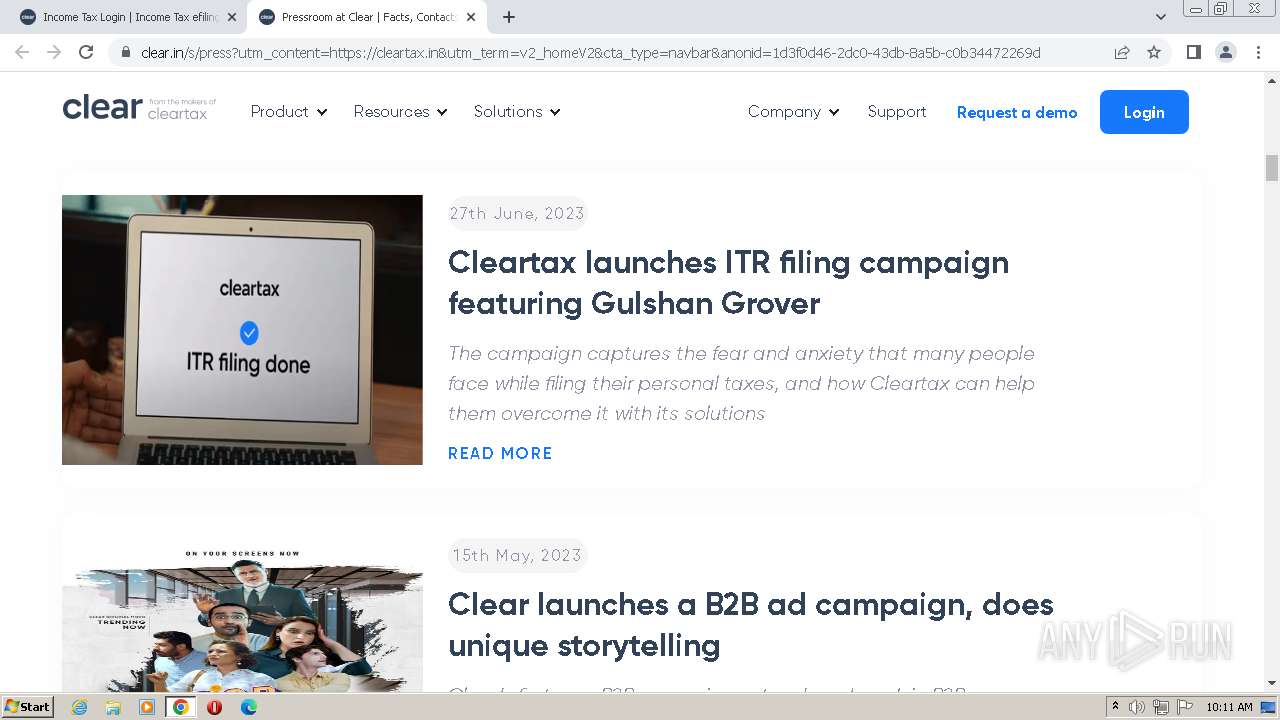Expand the Company menu
Viewport: 1280px width, 720px height.
click(x=794, y=112)
